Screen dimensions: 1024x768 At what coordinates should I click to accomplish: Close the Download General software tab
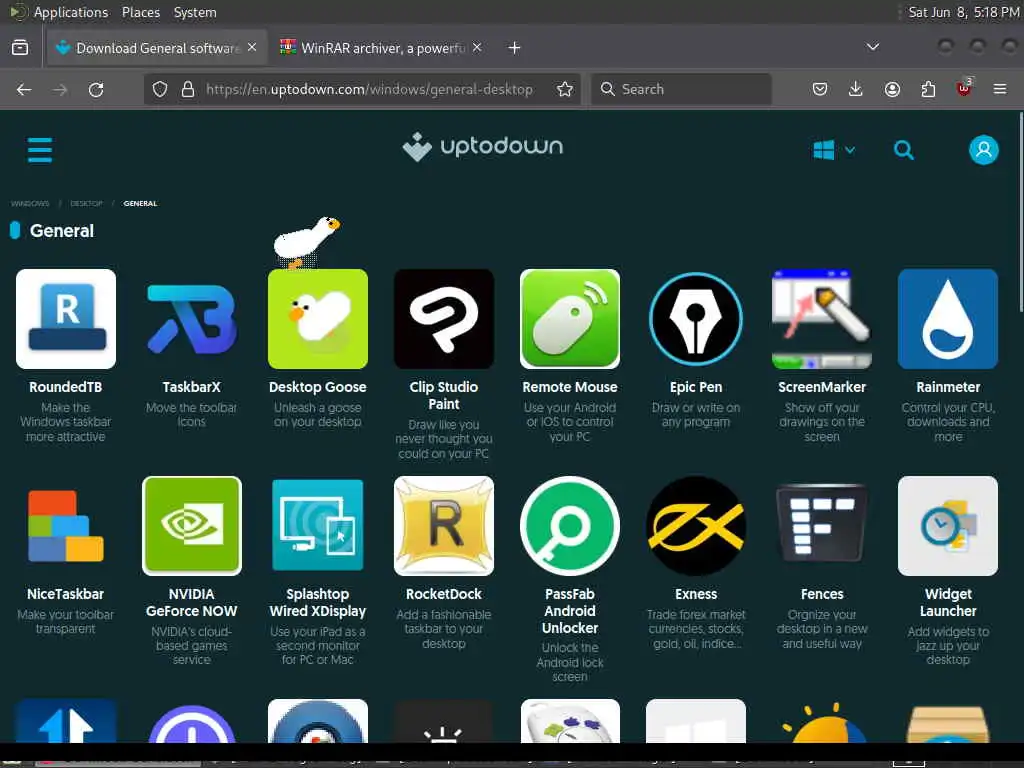coord(252,47)
